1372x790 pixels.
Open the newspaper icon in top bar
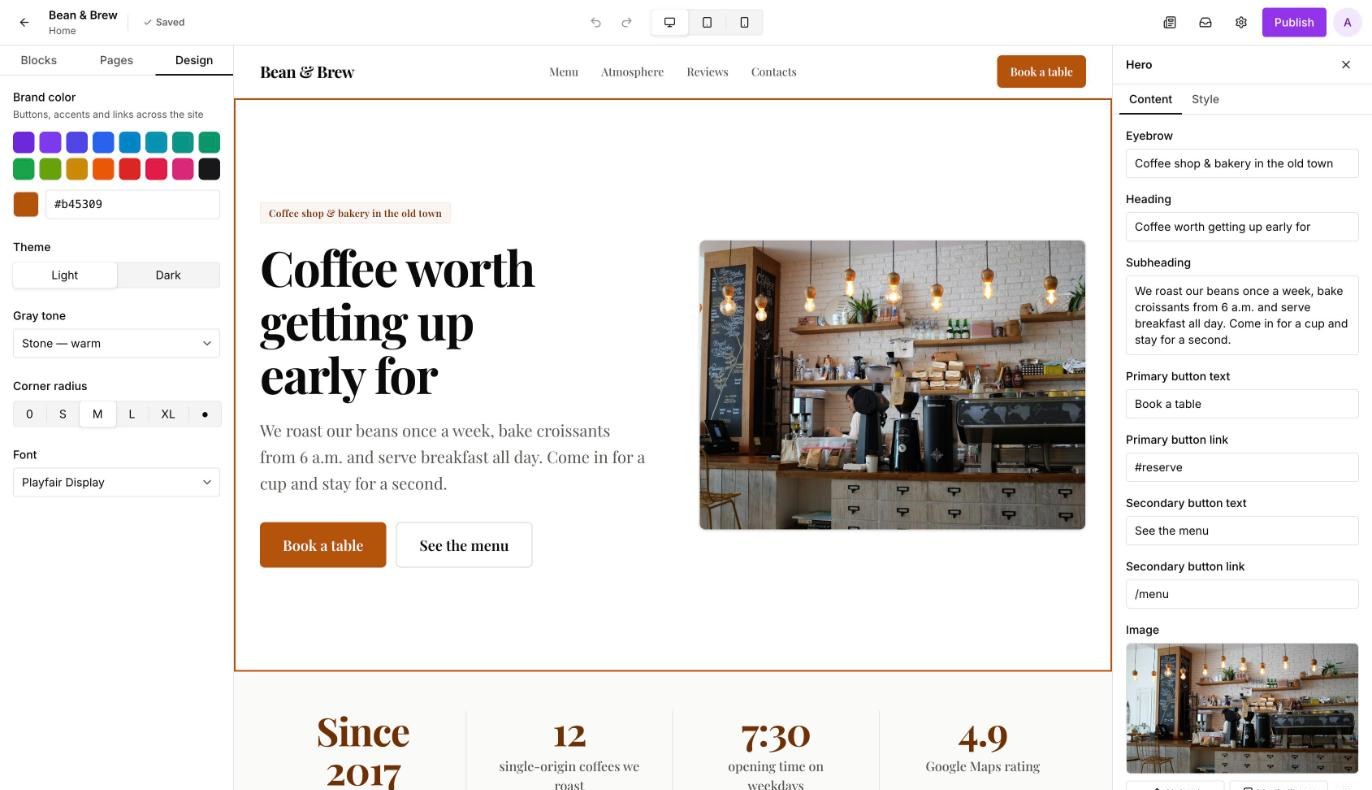coord(1170,22)
